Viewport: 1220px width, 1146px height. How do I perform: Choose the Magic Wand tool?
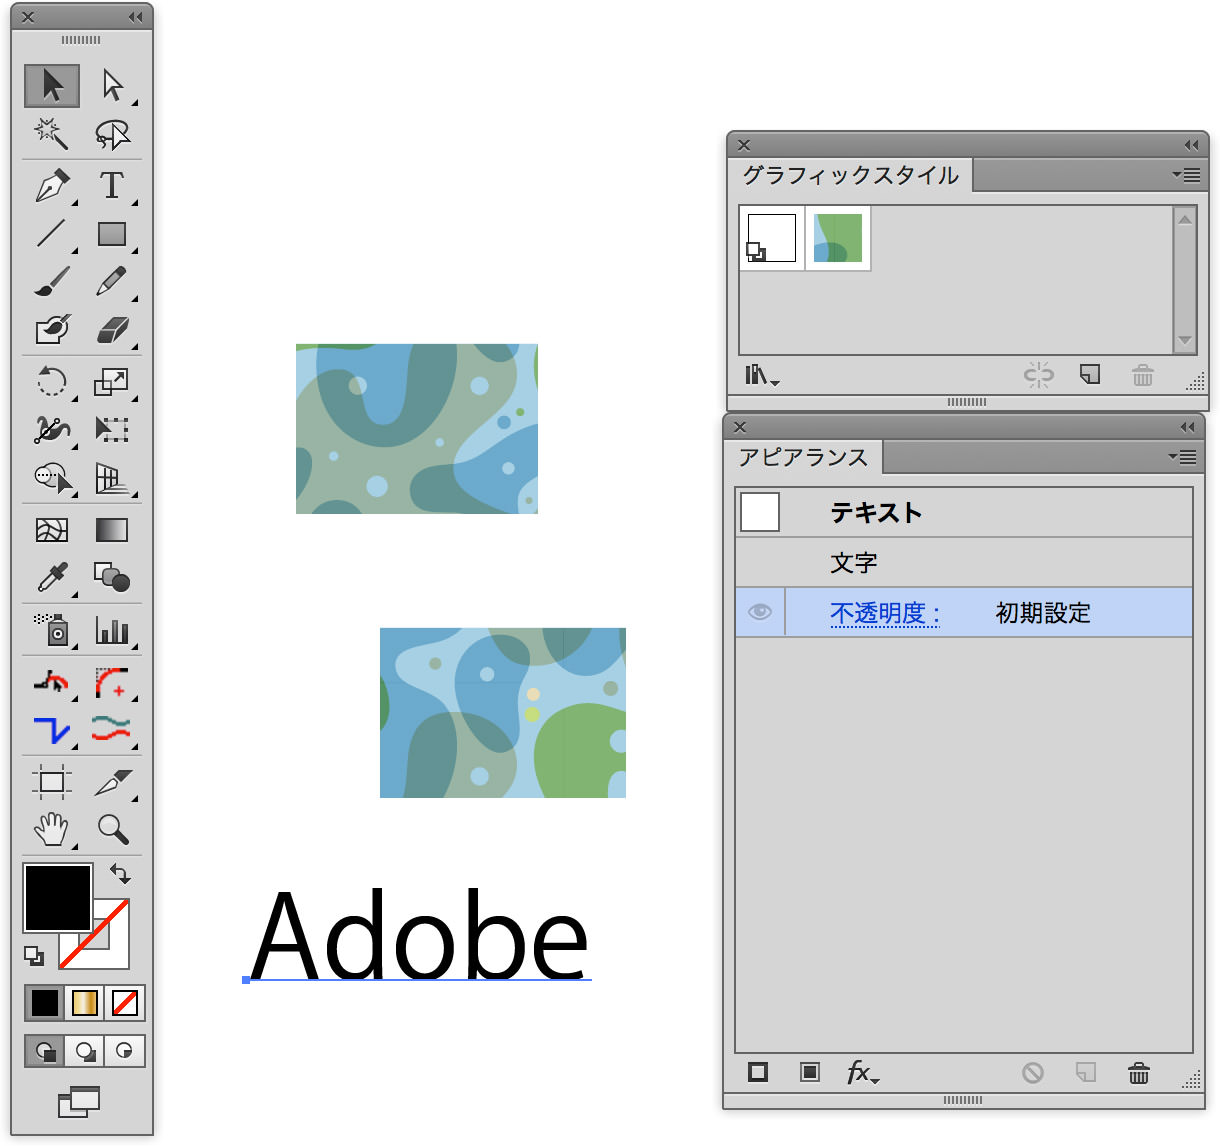(x=52, y=134)
